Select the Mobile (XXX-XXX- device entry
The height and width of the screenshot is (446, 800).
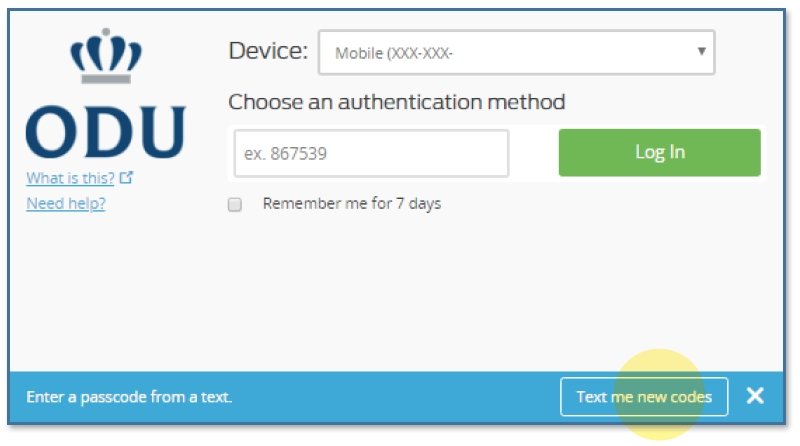[x=394, y=53]
